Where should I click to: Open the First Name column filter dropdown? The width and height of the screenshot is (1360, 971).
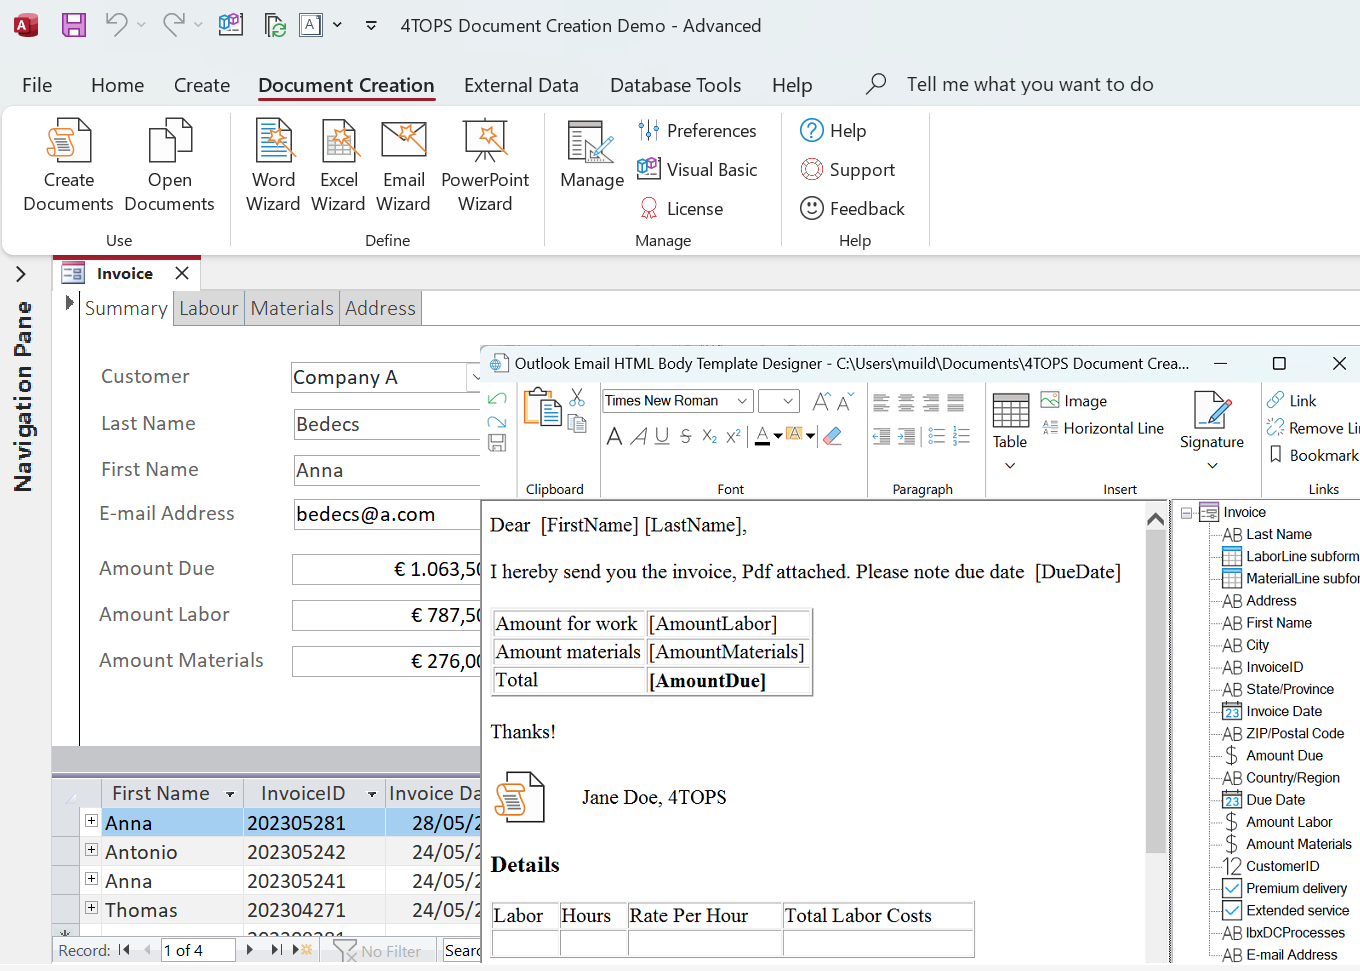[230, 794]
